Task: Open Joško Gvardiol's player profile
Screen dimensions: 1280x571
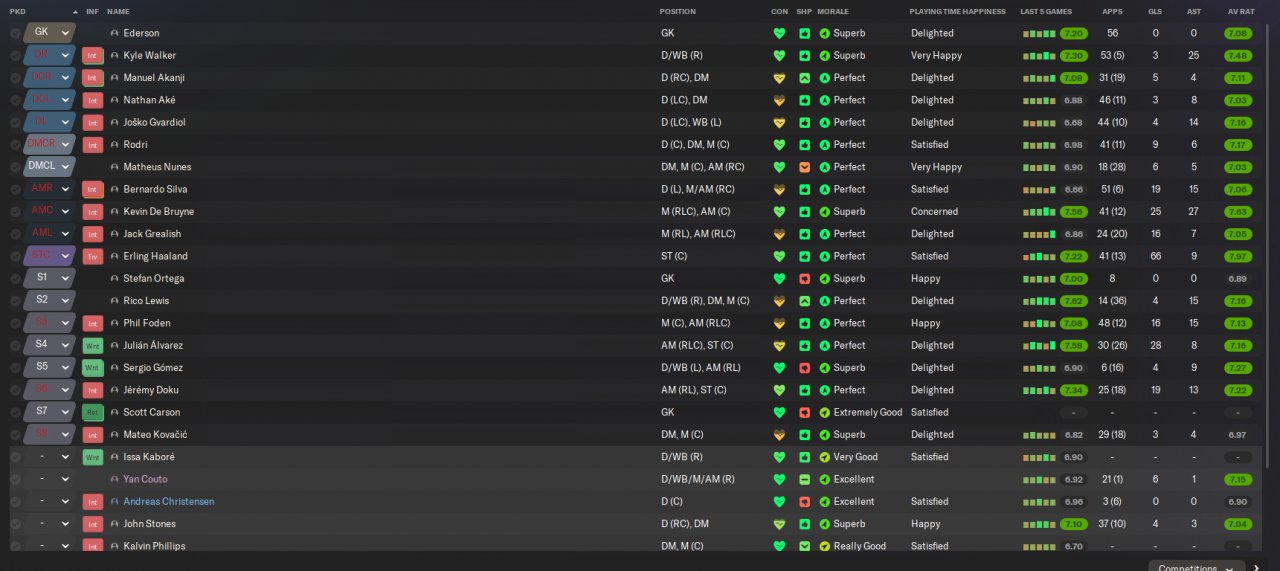Action: (154, 123)
